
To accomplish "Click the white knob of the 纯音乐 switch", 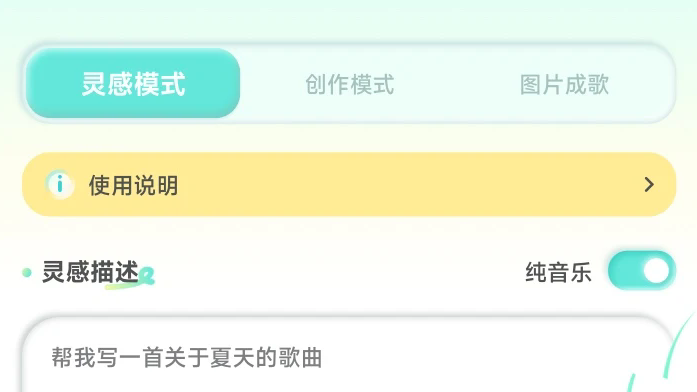I will [656, 270].
